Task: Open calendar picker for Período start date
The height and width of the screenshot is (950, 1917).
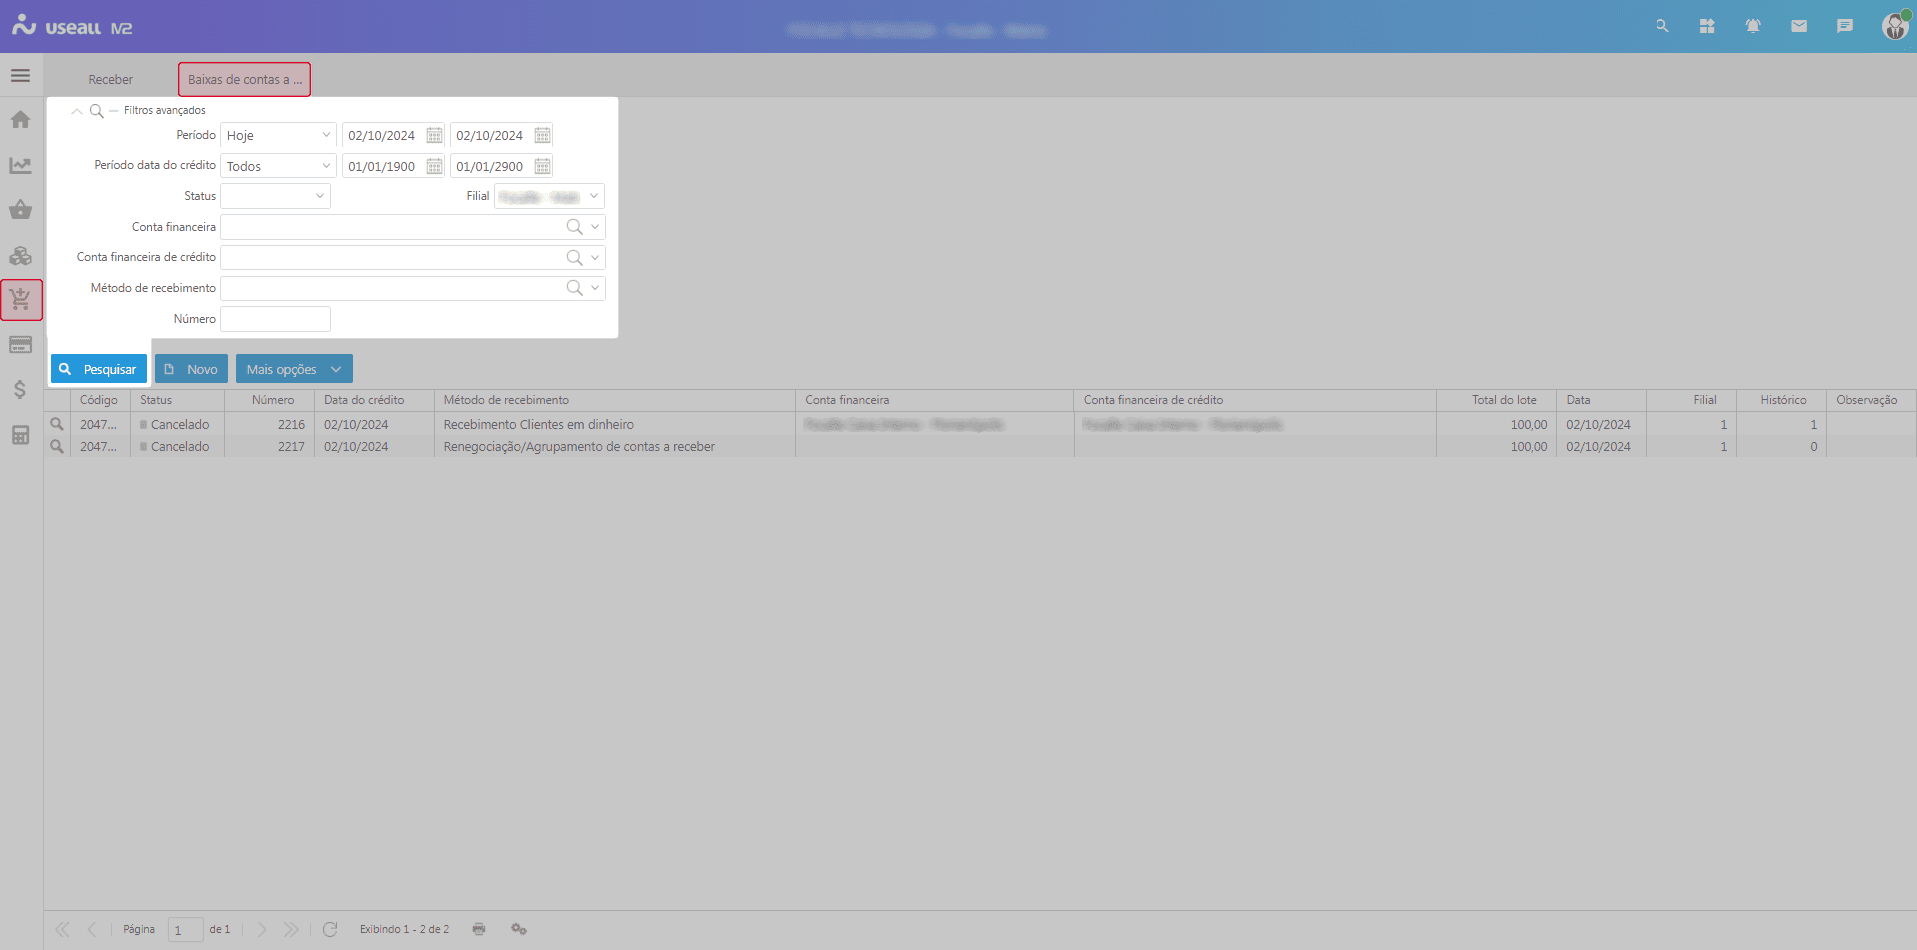Action: click(x=434, y=135)
